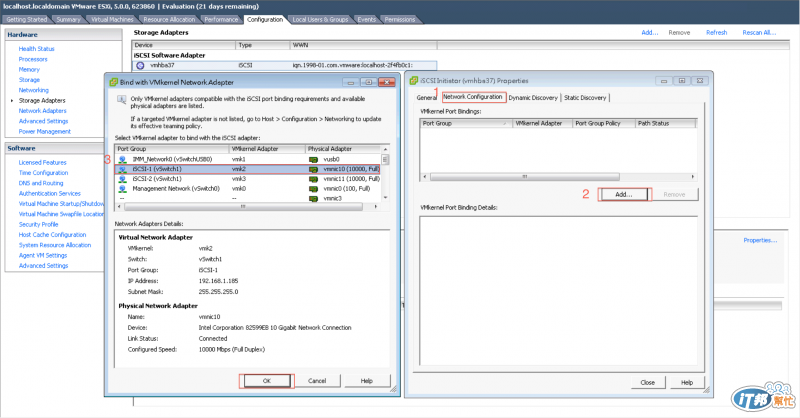Image resolution: width=800 pixels, height=418 pixels.
Task: Click the Rescan All... link
Action: tap(759, 33)
